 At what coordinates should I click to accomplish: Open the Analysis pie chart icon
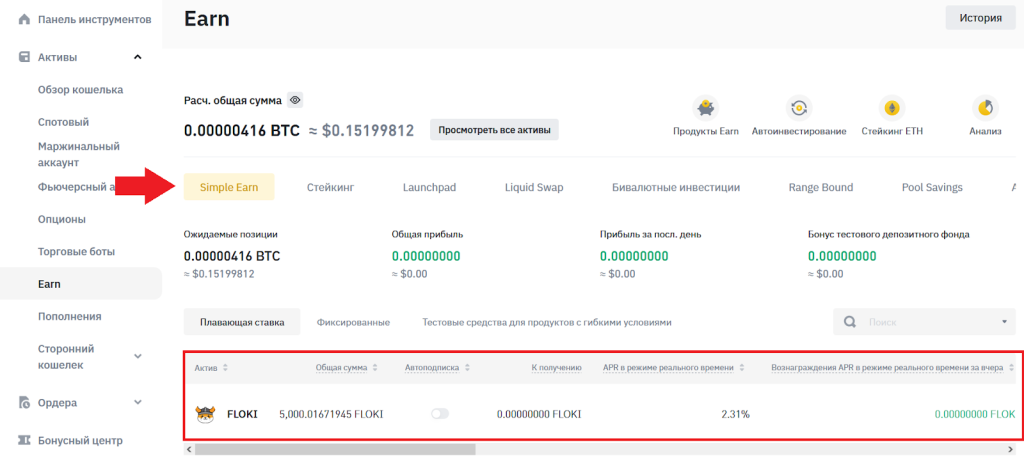click(985, 108)
